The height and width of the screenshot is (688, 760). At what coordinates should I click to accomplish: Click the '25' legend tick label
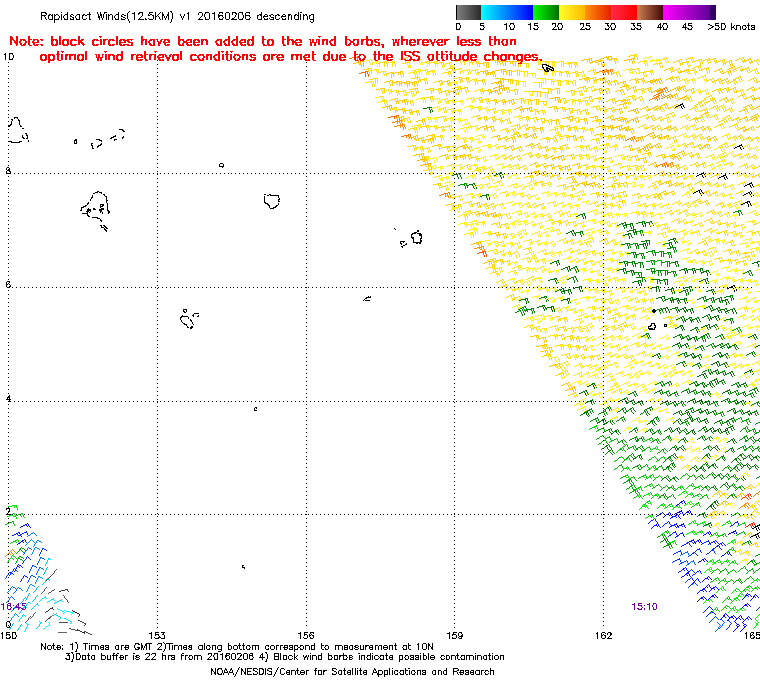pyautogui.click(x=585, y=27)
